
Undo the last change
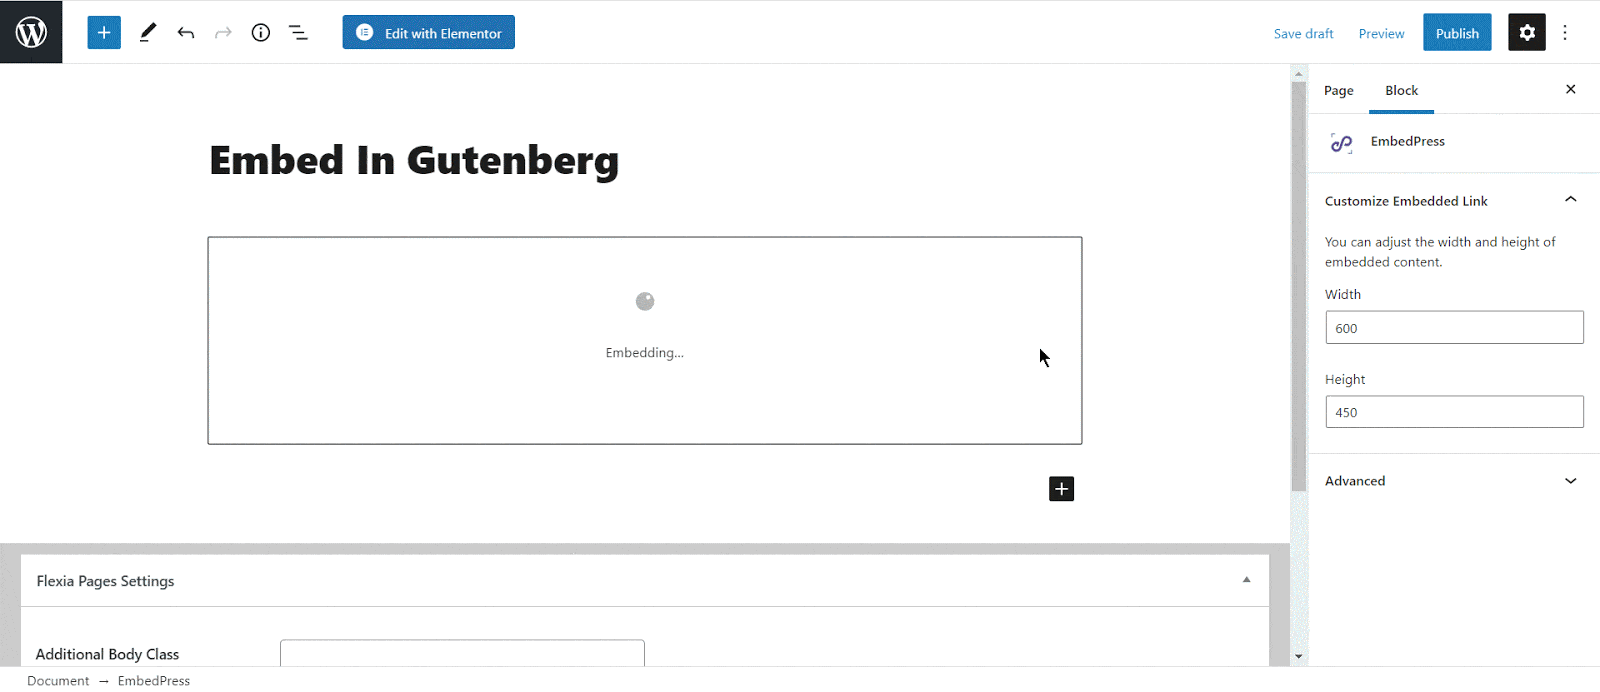point(186,32)
